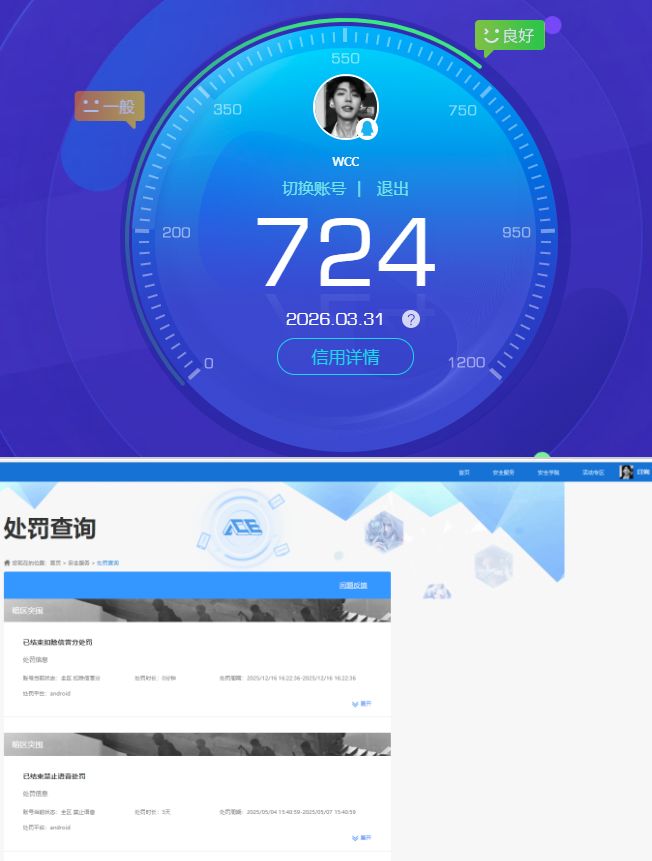Expand the 禁止语音处罚 record with 展开

point(361,837)
